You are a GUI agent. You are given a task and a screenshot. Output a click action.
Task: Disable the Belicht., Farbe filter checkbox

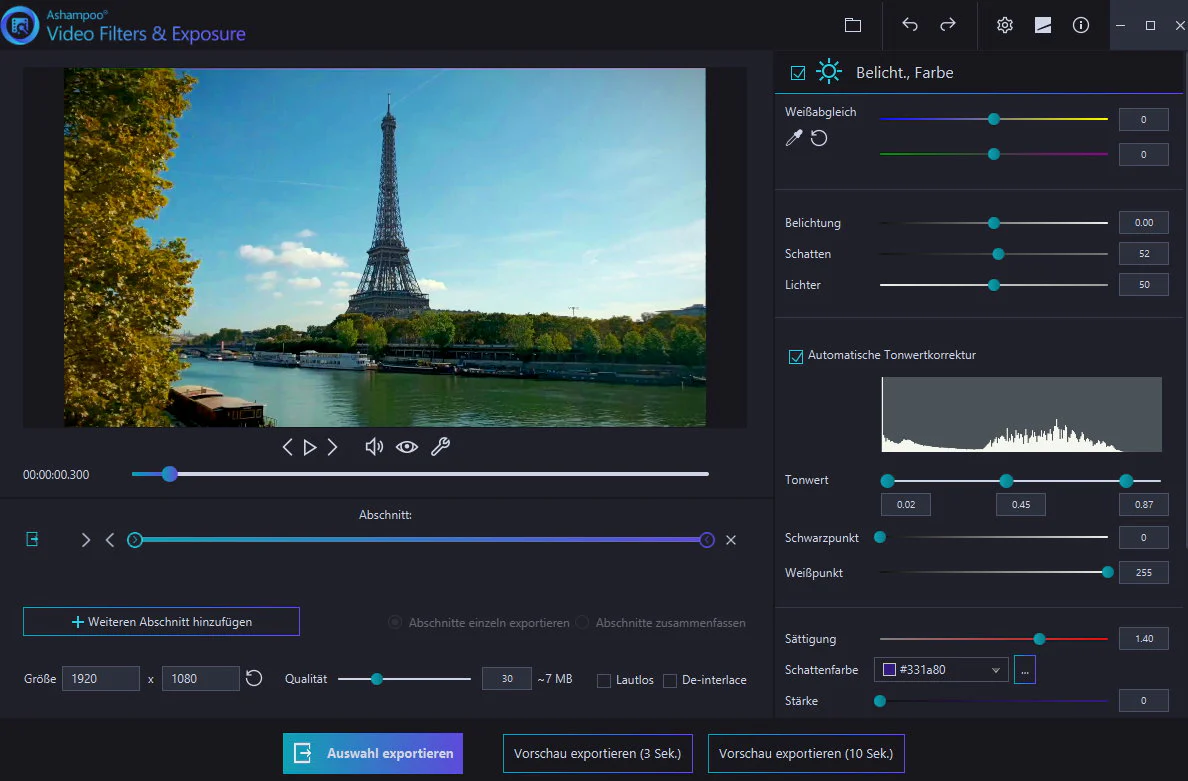point(798,73)
